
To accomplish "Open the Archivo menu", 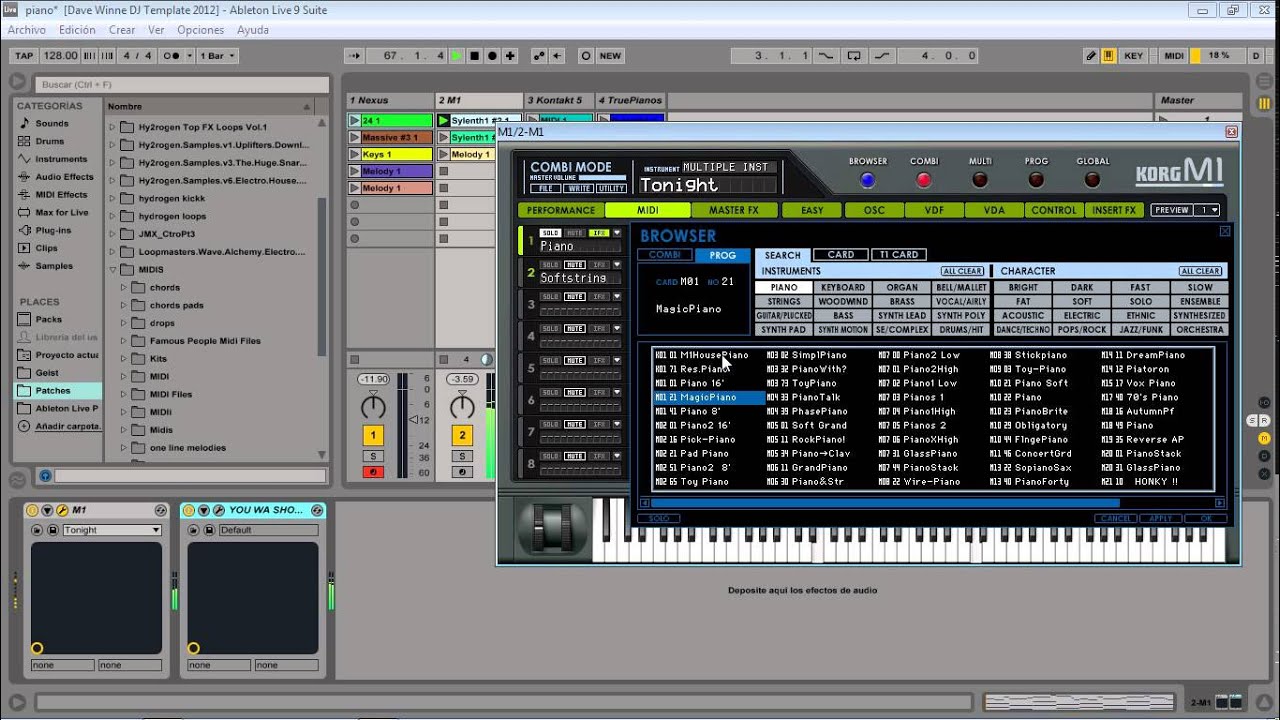I will tap(27, 30).
